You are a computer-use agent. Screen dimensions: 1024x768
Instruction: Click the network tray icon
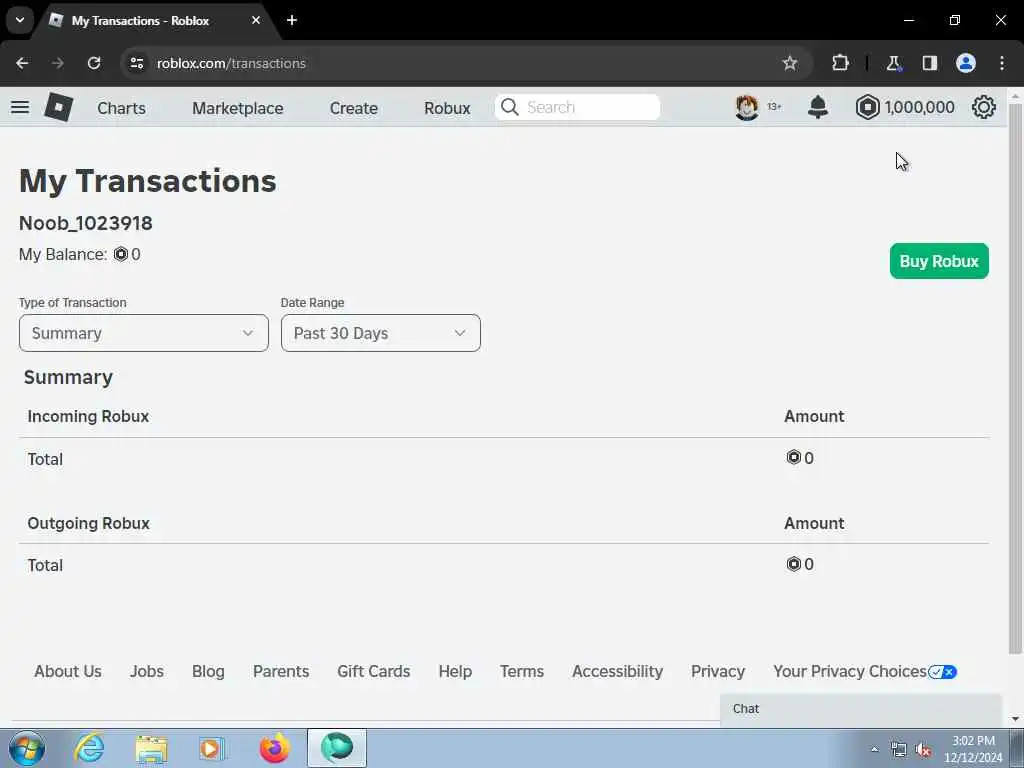tap(899, 750)
